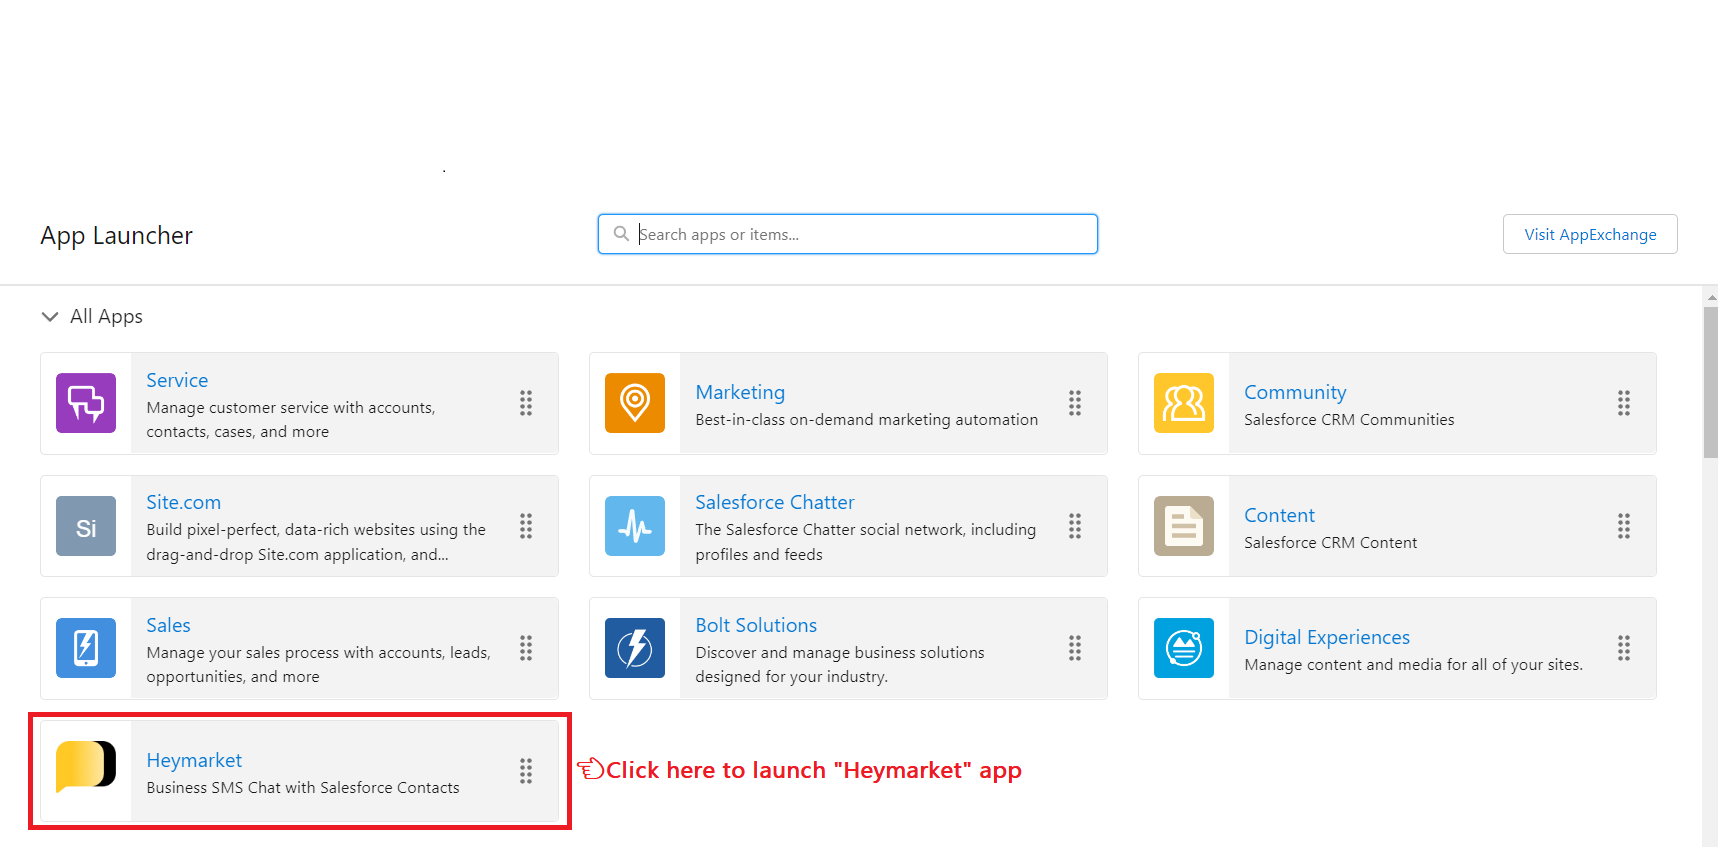Open the tan Content document icon
Image resolution: width=1719 pixels, height=847 pixels.
coord(1184,526)
